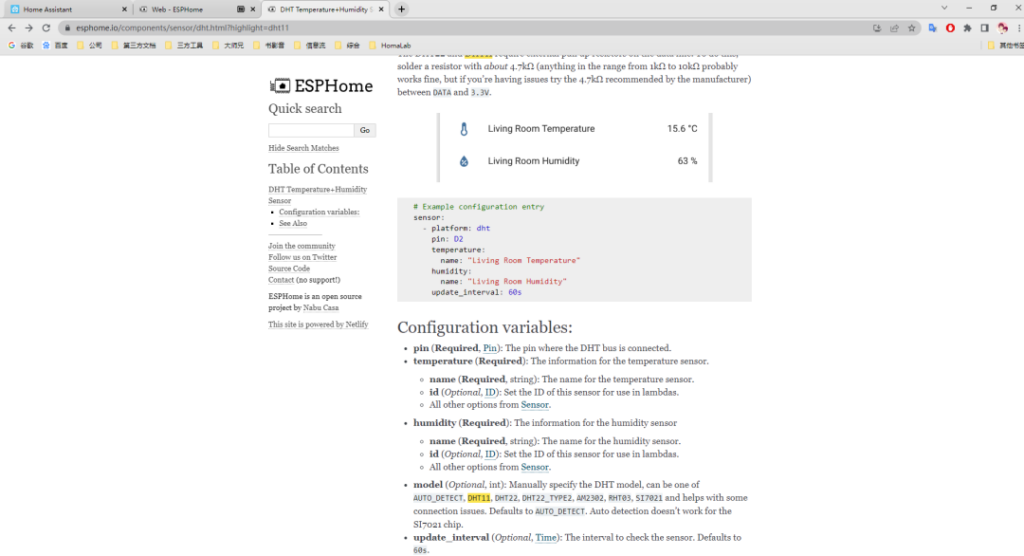This screenshot has width=1024, height=556.
Task: Click the Configuration variables heading
Action: tap(485, 327)
